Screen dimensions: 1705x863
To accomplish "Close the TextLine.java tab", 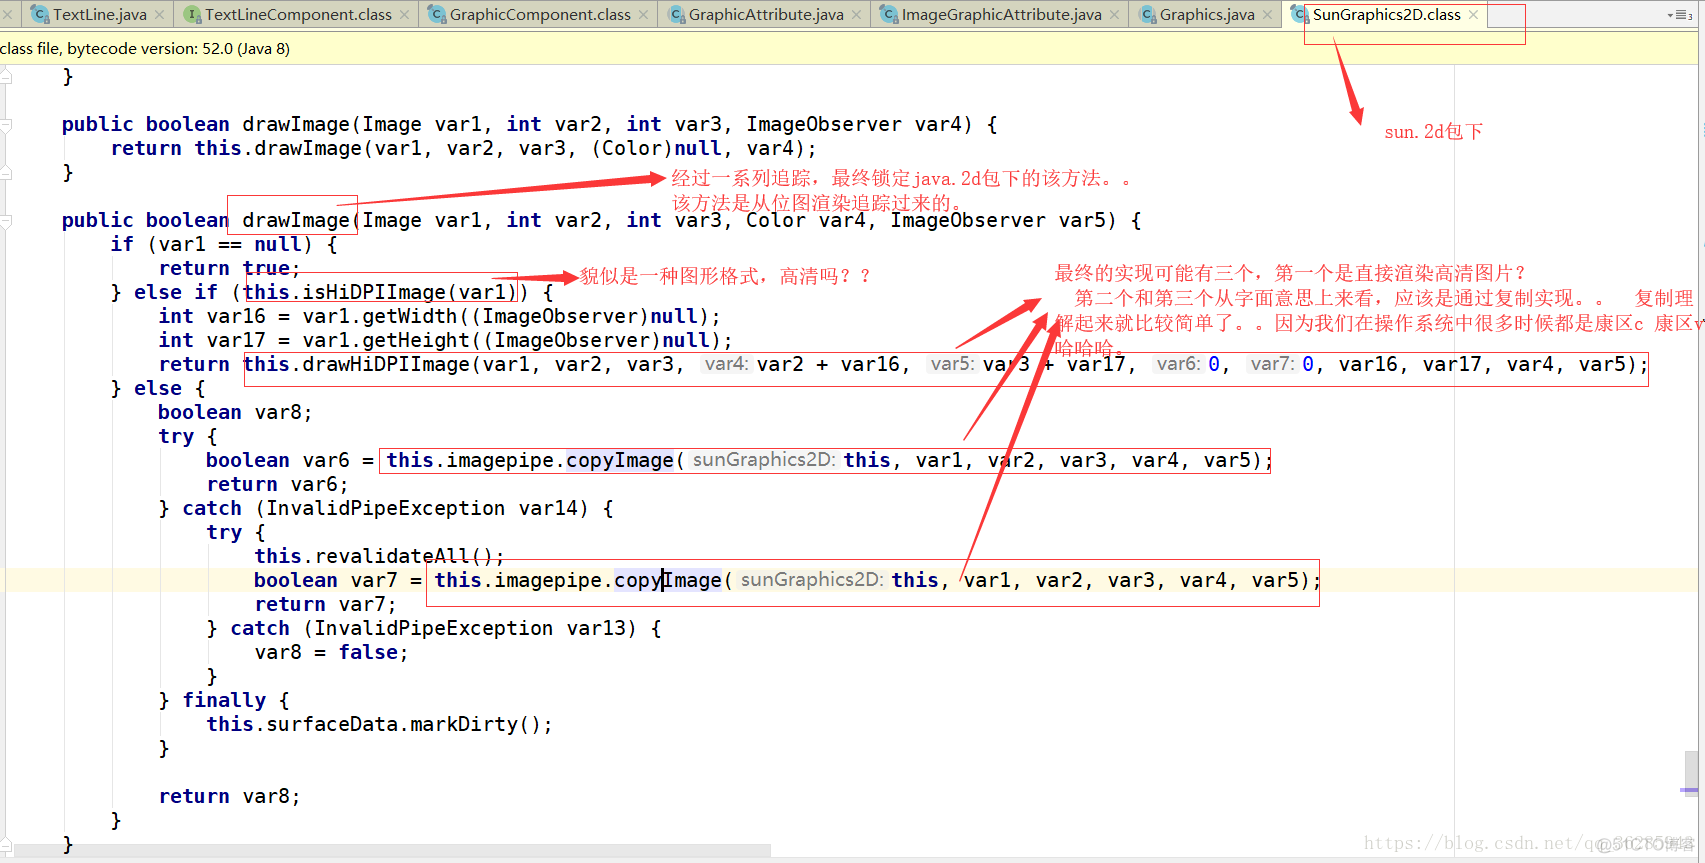I will (159, 15).
